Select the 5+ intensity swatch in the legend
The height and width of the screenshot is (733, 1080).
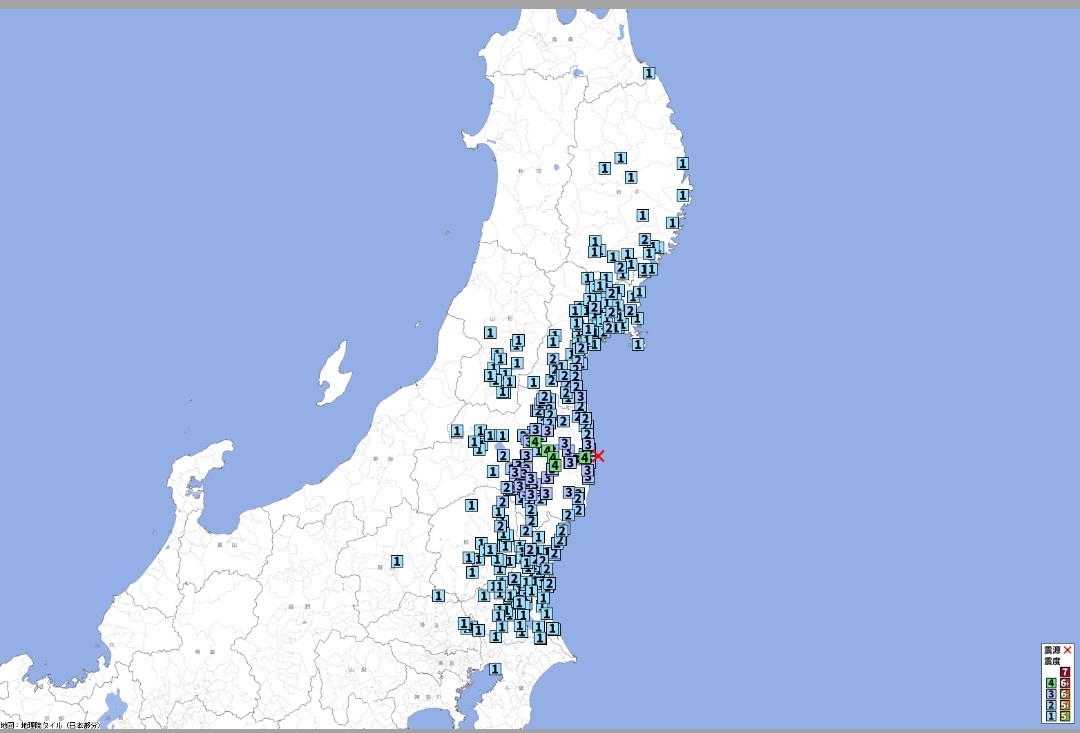click(1065, 705)
